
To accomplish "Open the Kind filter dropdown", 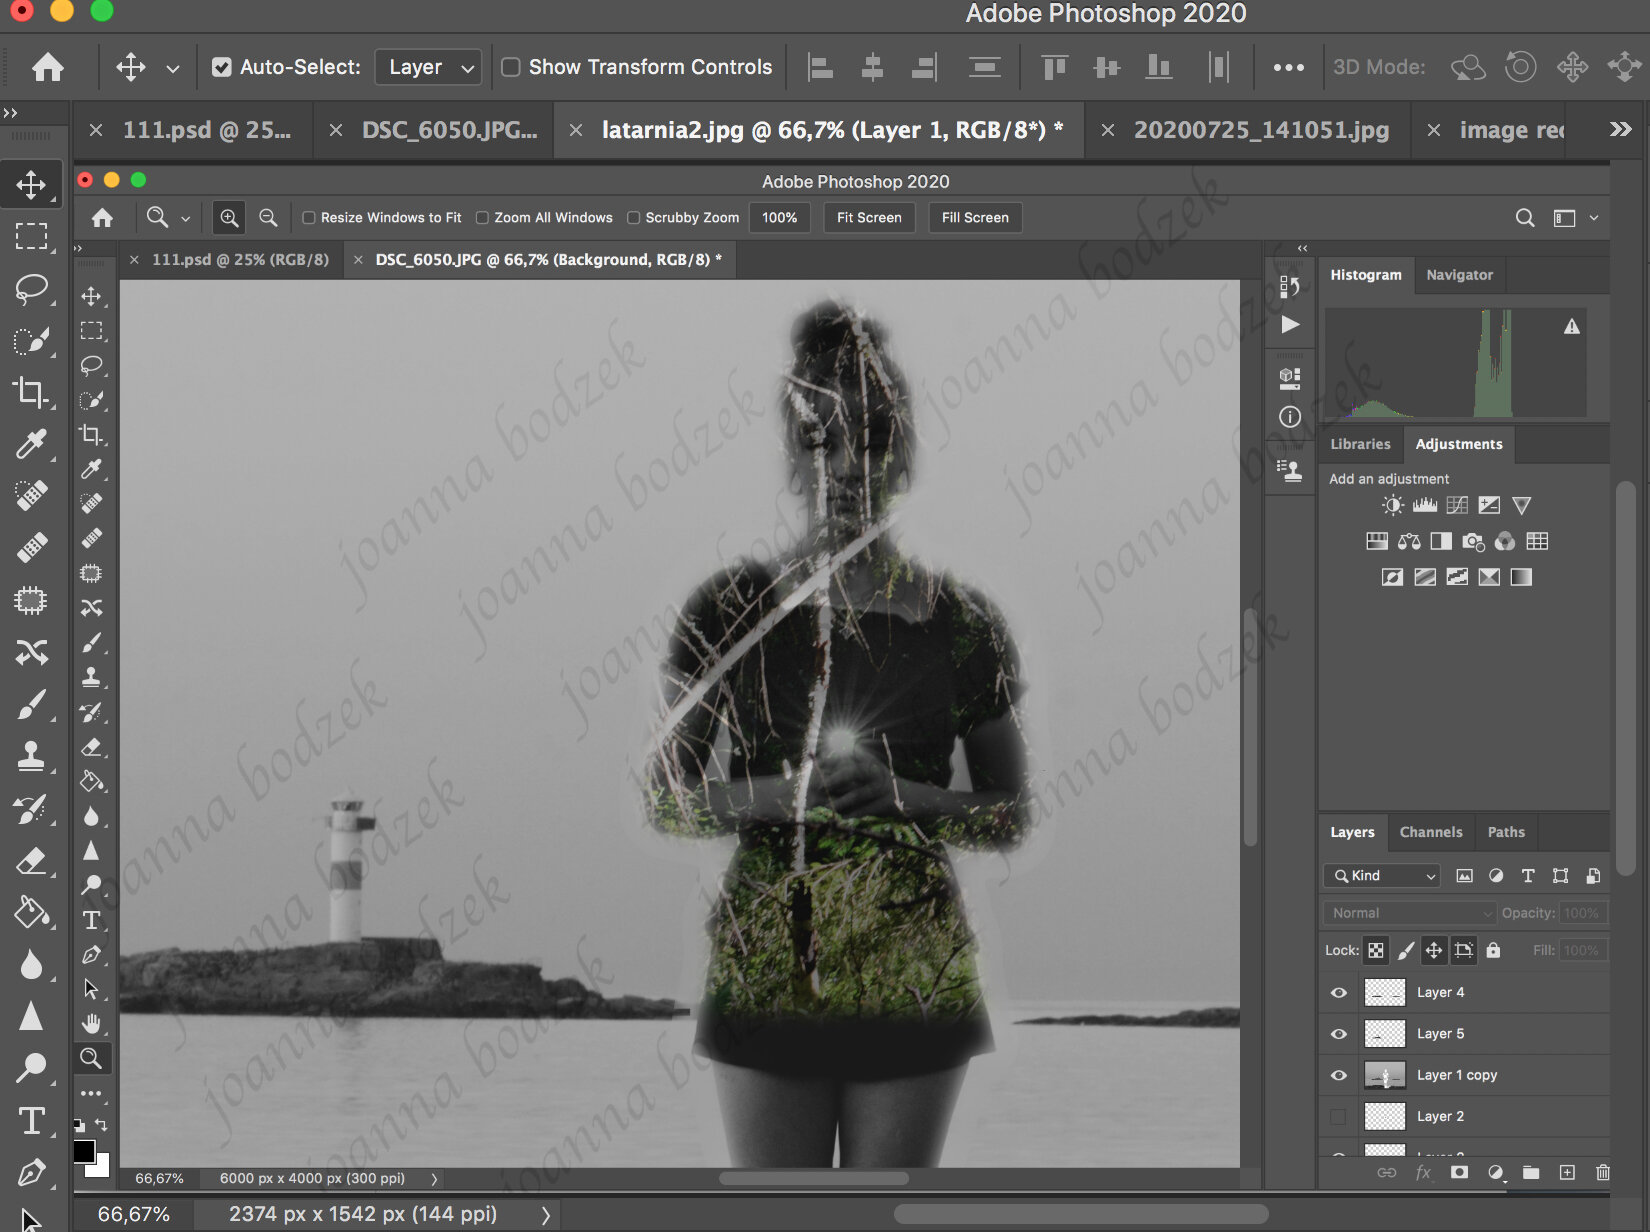I will 1382,876.
